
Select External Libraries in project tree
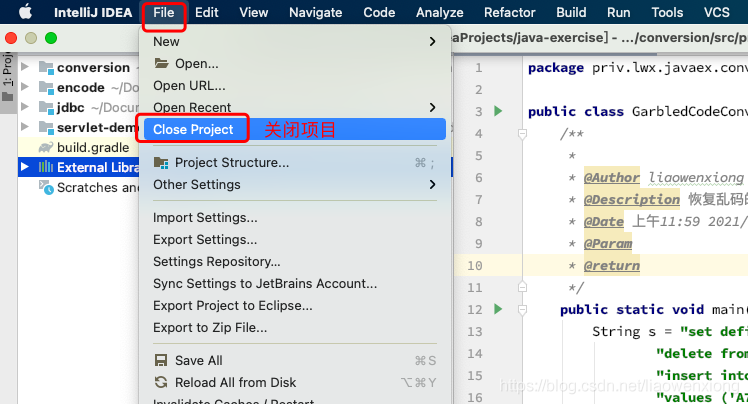(x=98, y=167)
